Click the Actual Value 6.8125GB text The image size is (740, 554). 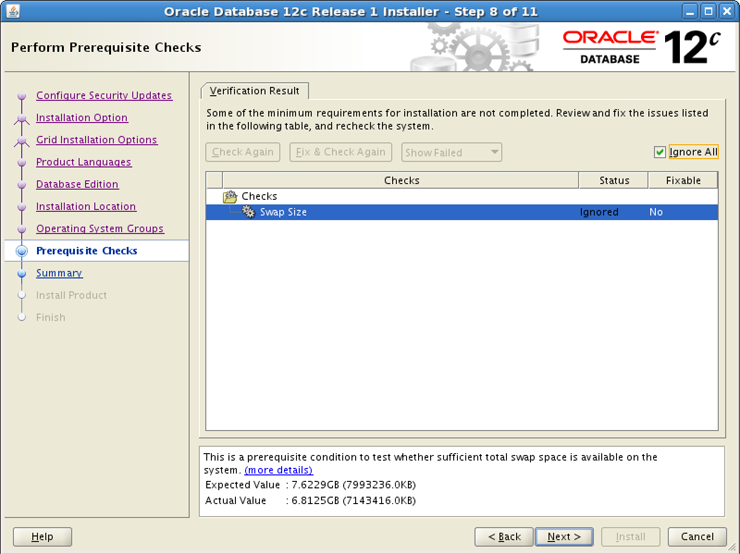[353, 500]
